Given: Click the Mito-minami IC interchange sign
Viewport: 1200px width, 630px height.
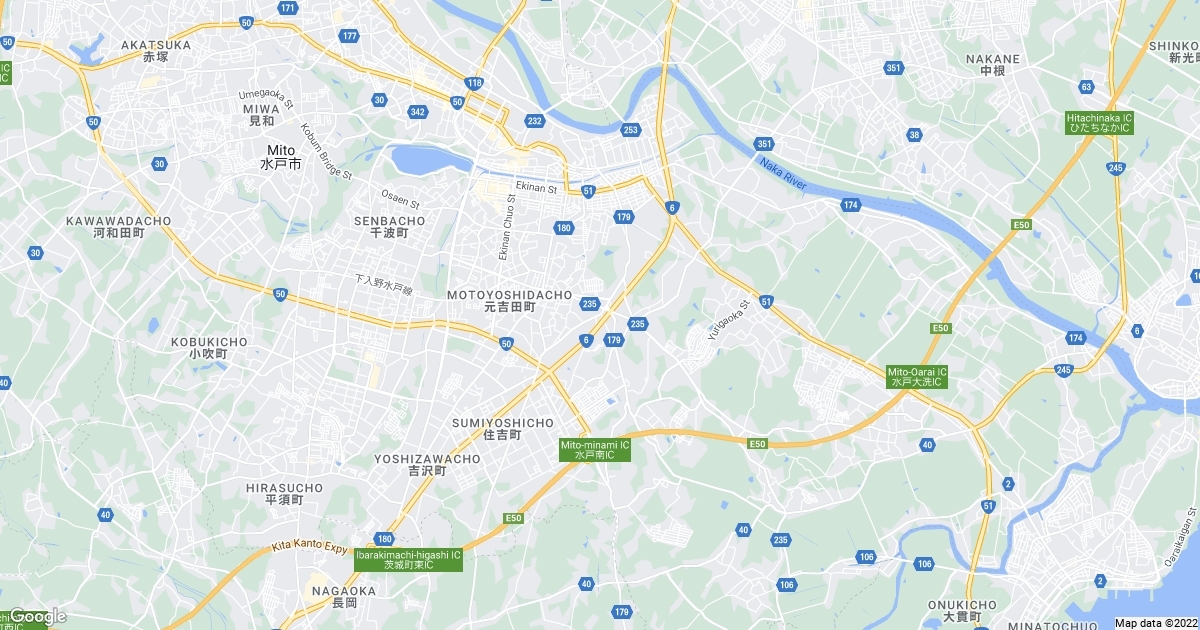Looking at the screenshot, I should (594, 450).
